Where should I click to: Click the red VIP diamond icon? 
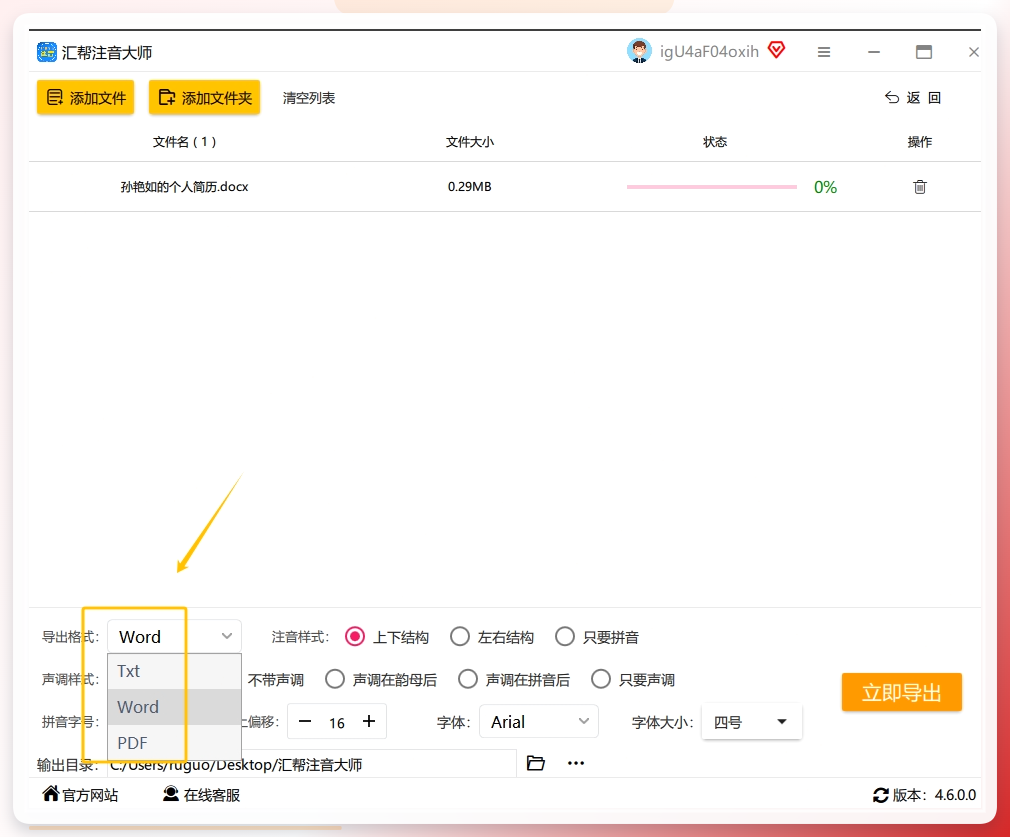tap(776, 50)
